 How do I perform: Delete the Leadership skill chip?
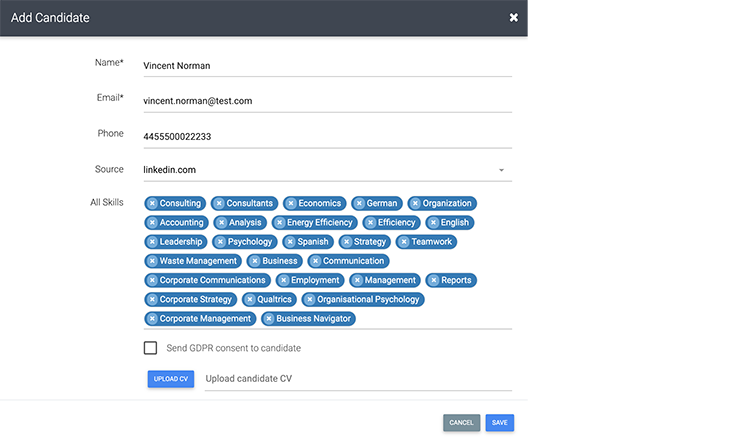click(152, 242)
